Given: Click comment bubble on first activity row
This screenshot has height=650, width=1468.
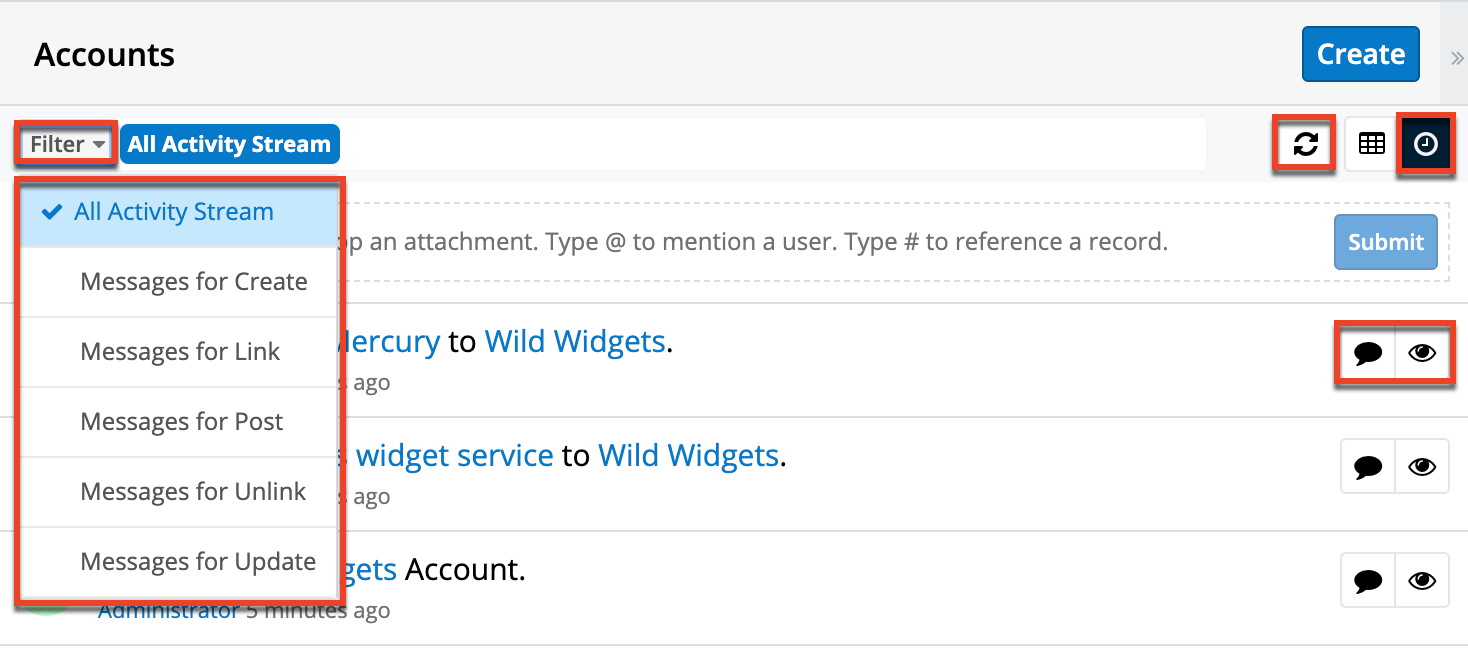Looking at the screenshot, I should pyautogui.click(x=1367, y=353).
